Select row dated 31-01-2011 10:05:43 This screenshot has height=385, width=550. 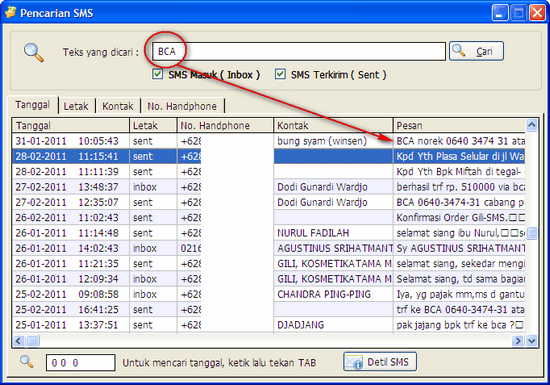click(269, 141)
